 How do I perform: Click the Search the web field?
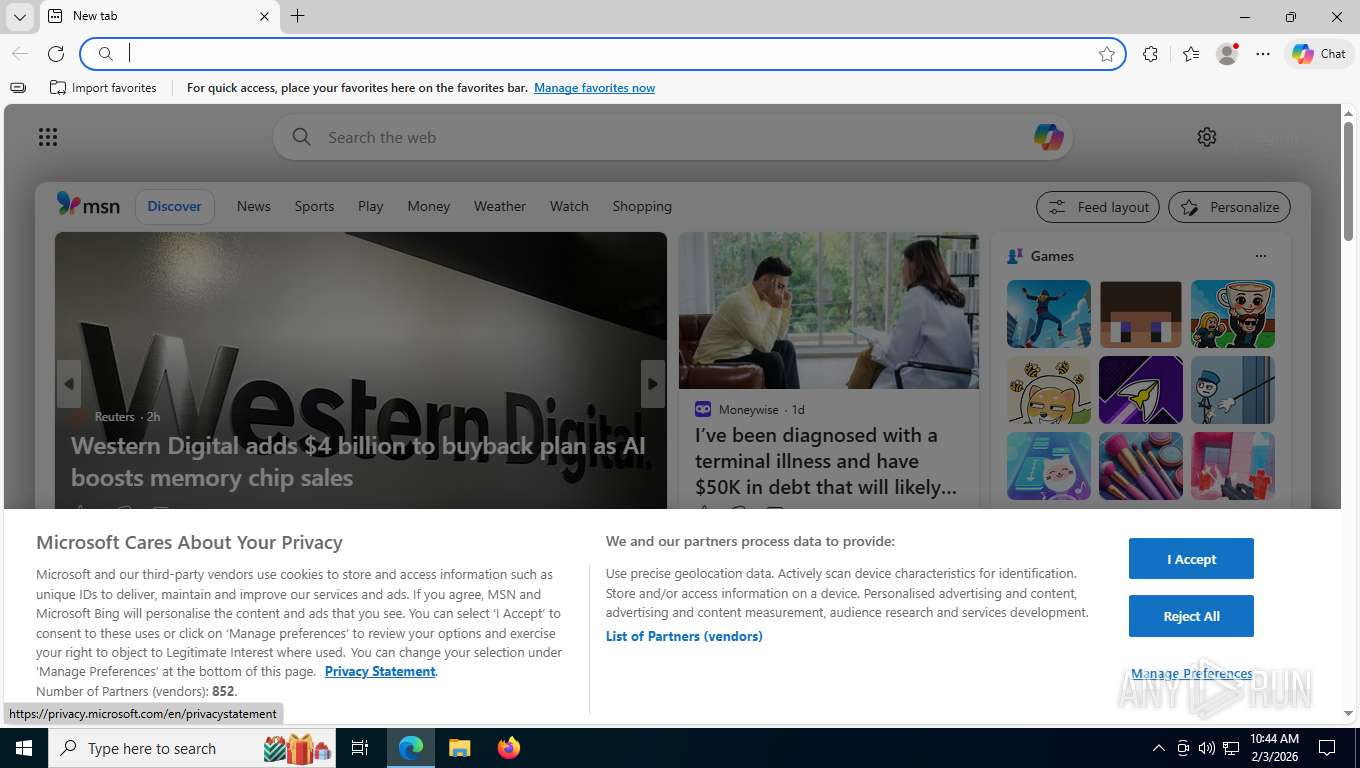672,137
